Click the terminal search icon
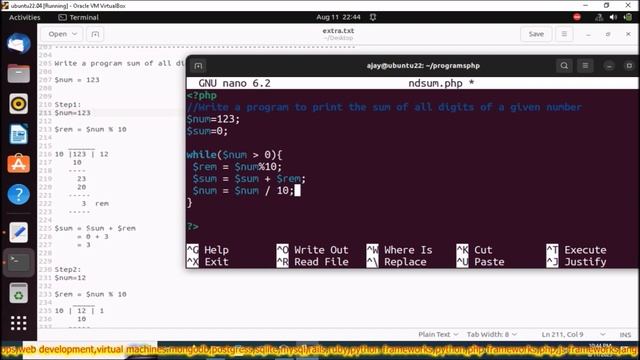This screenshot has height=360, width=640. 564,66
